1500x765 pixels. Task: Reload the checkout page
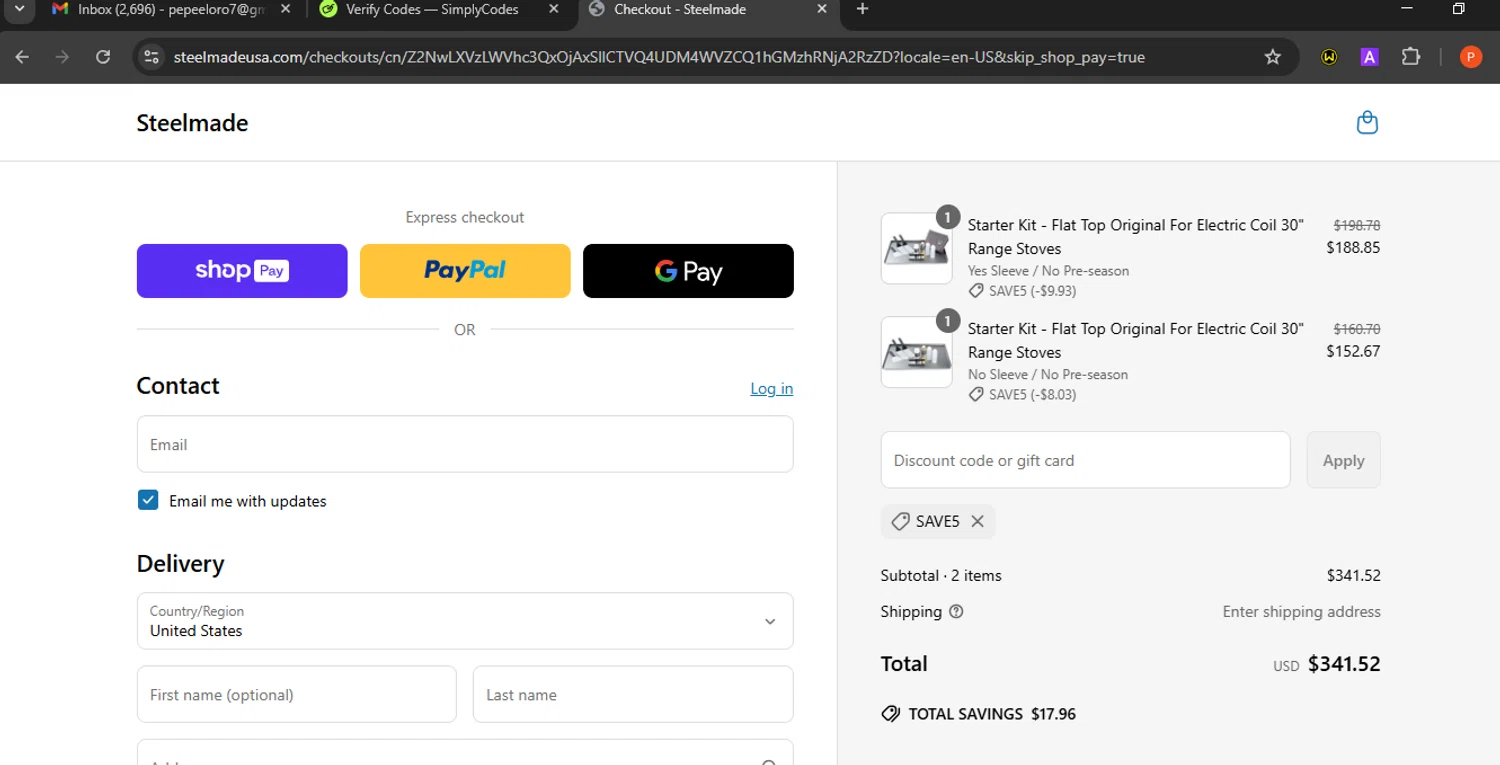point(103,57)
